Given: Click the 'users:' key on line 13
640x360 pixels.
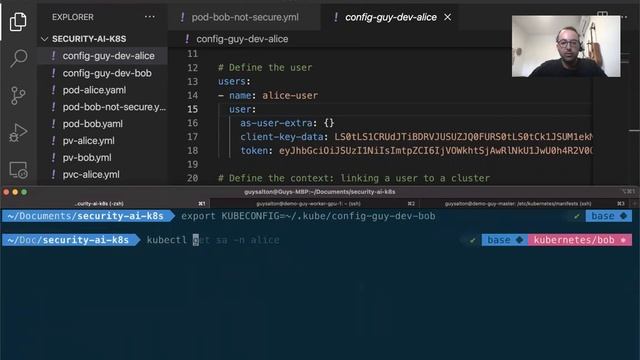Looking at the screenshot, I should click(234, 81).
